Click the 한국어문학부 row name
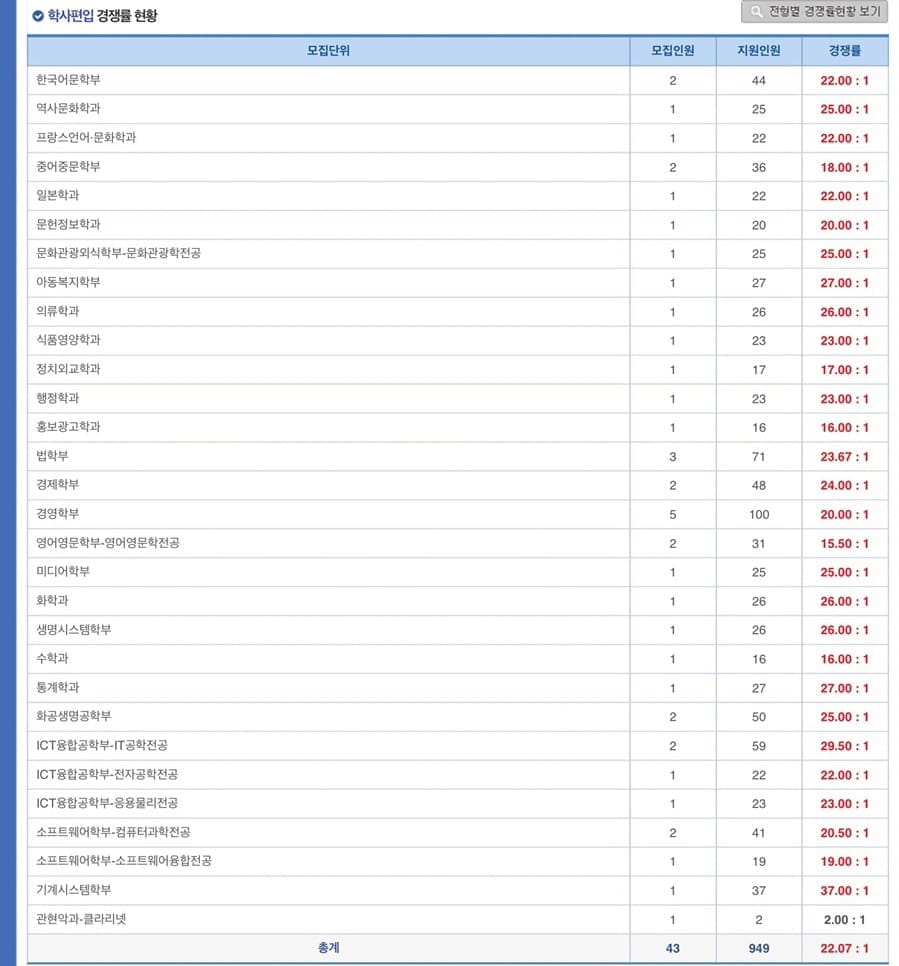The width and height of the screenshot is (899, 966). coord(68,80)
